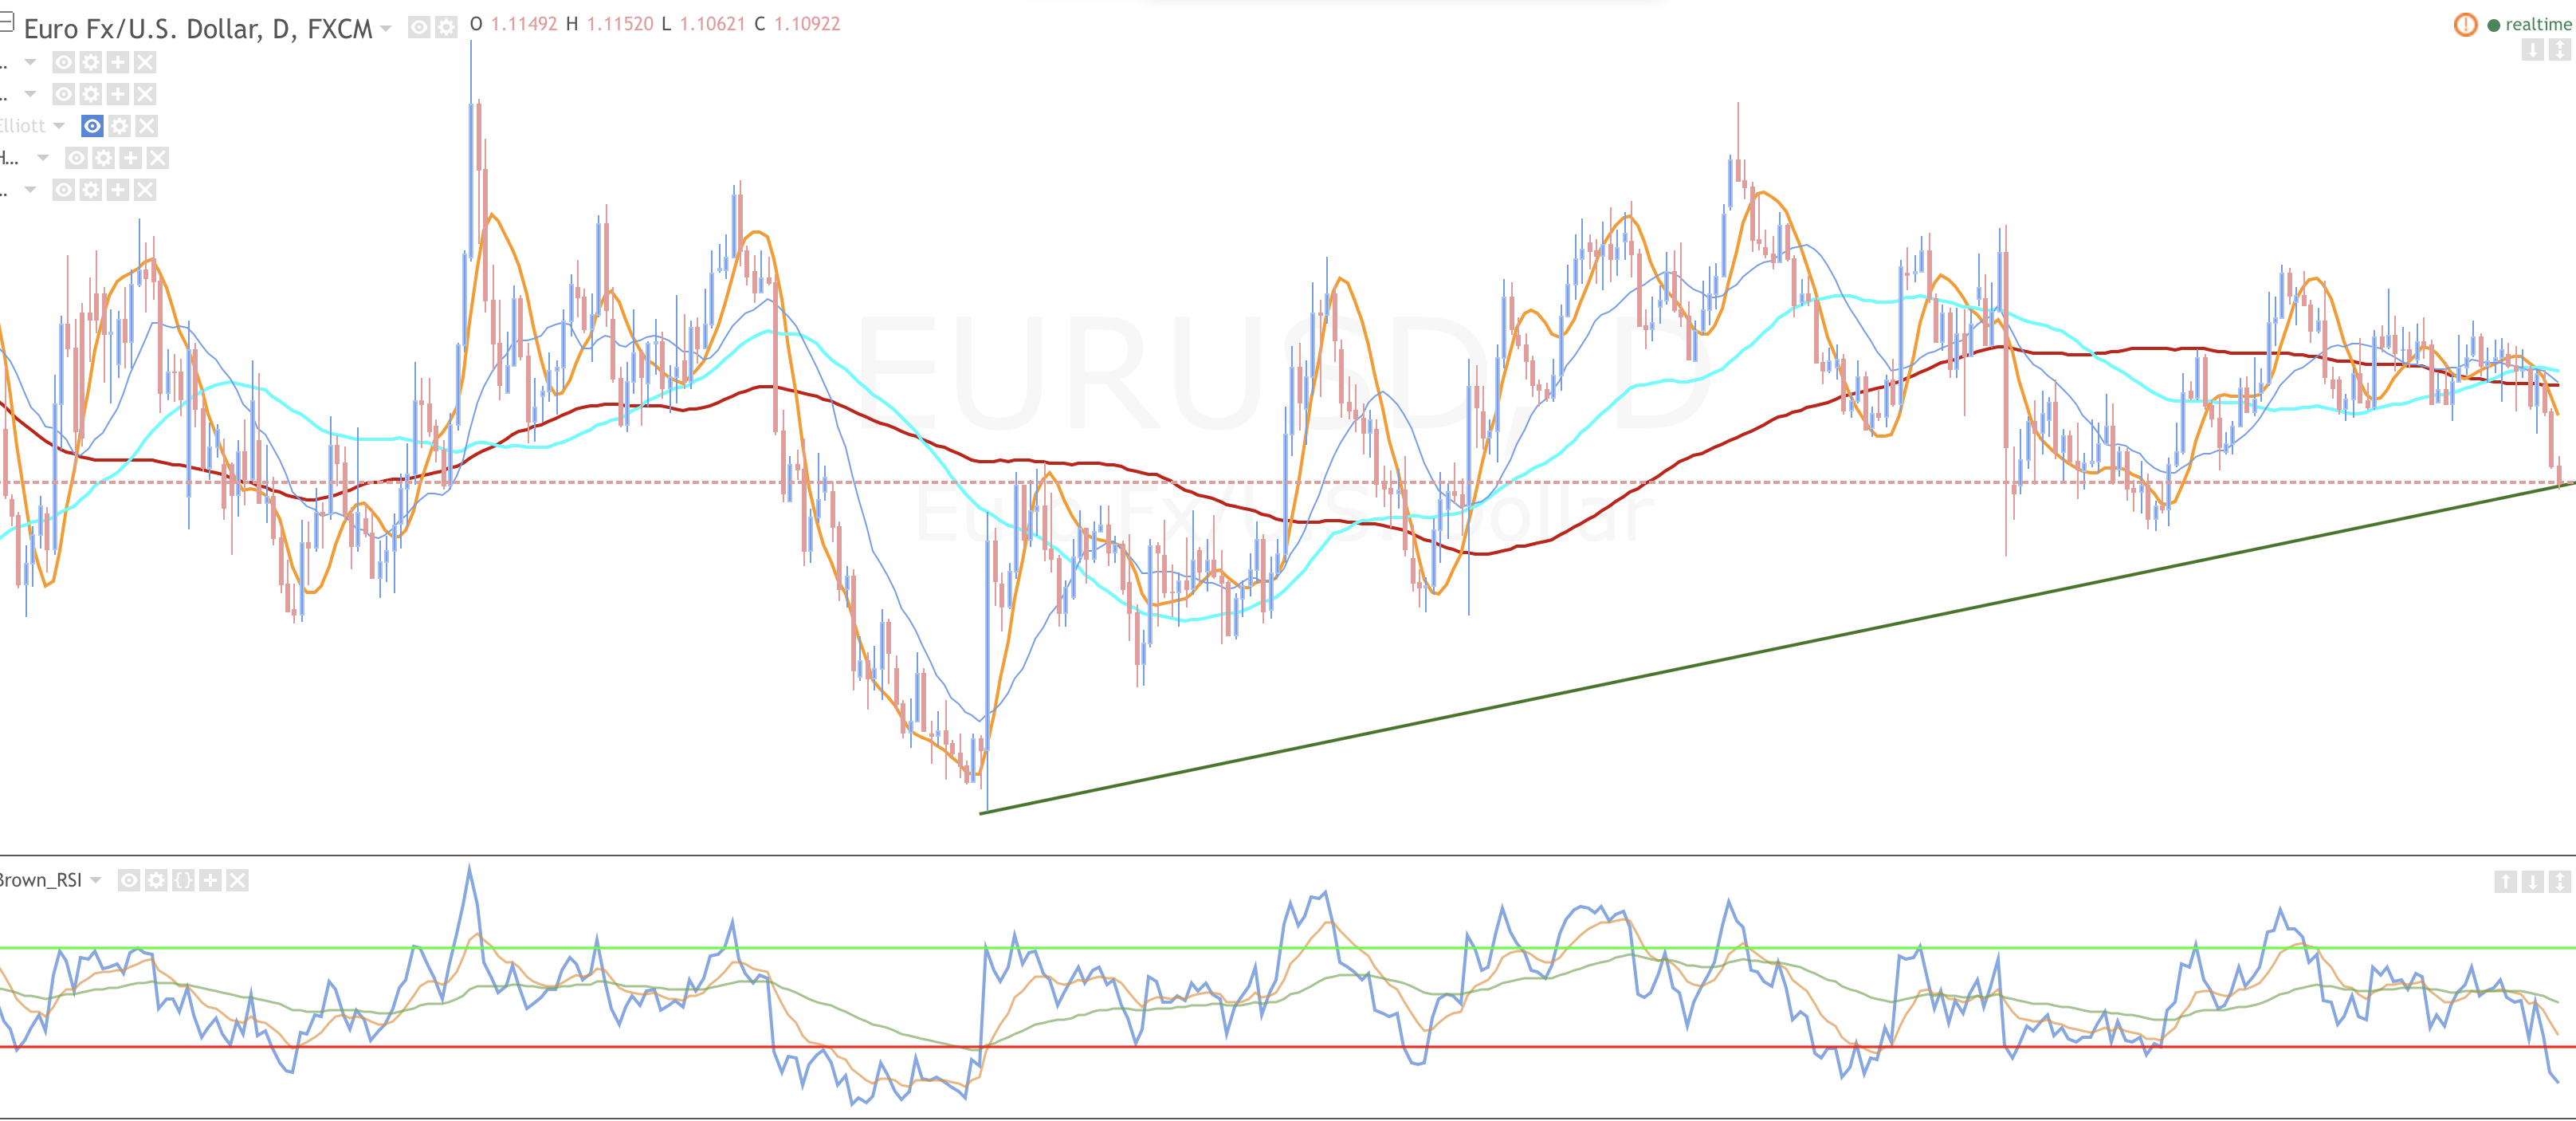This screenshot has height=1121, width=2576.
Task: Open settings of indicator directly under symbol title
Action: [91, 63]
